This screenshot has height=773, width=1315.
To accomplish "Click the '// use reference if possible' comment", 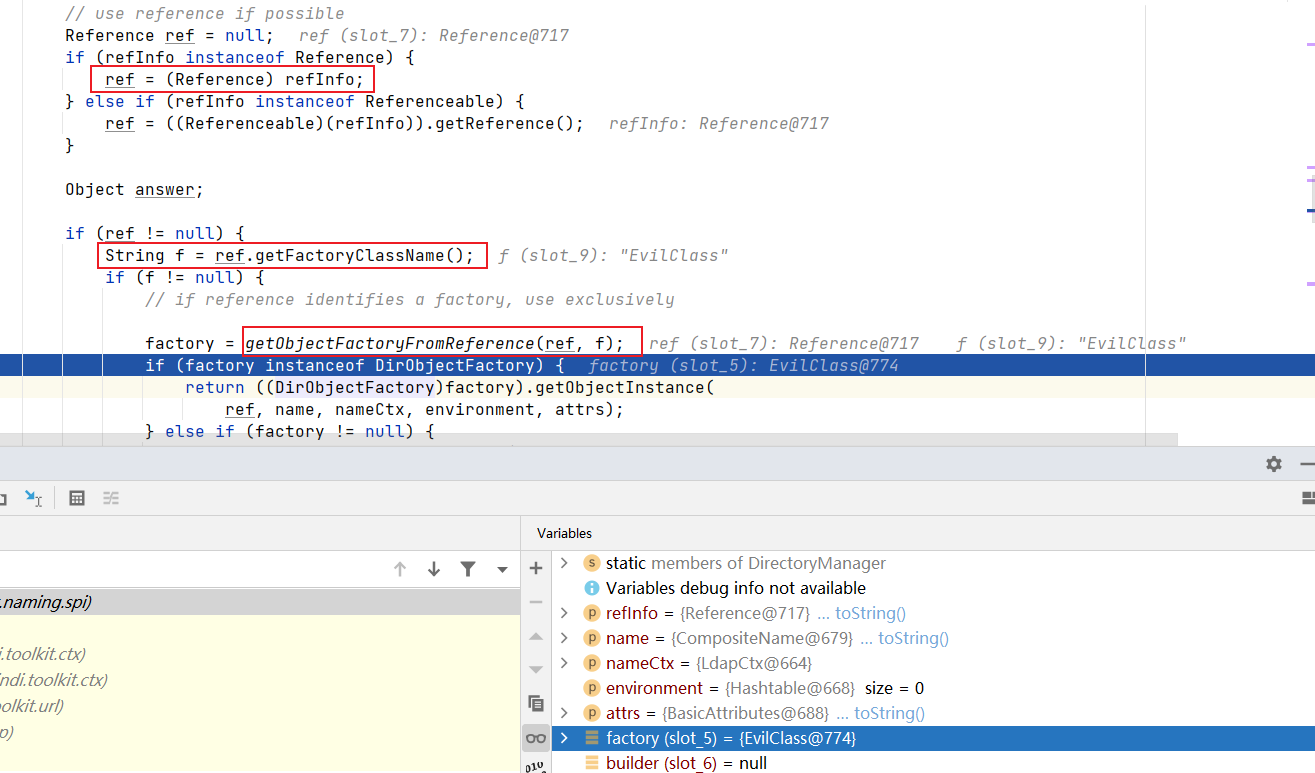I will [x=205, y=13].
